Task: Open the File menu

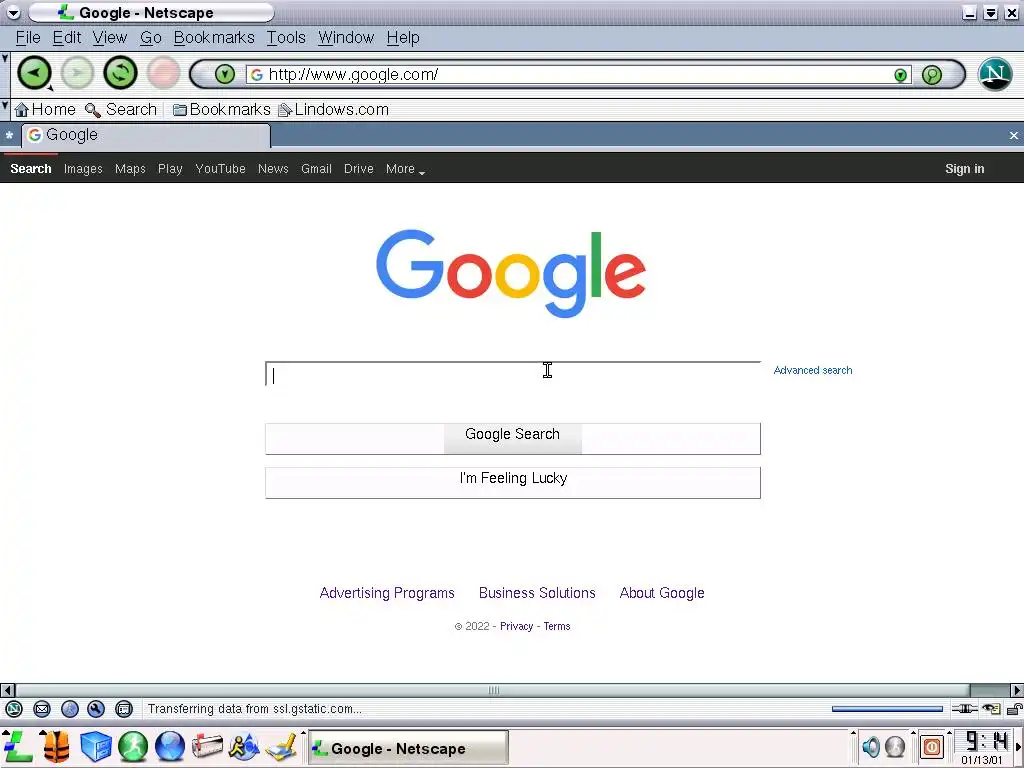Action: click(x=28, y=38)
